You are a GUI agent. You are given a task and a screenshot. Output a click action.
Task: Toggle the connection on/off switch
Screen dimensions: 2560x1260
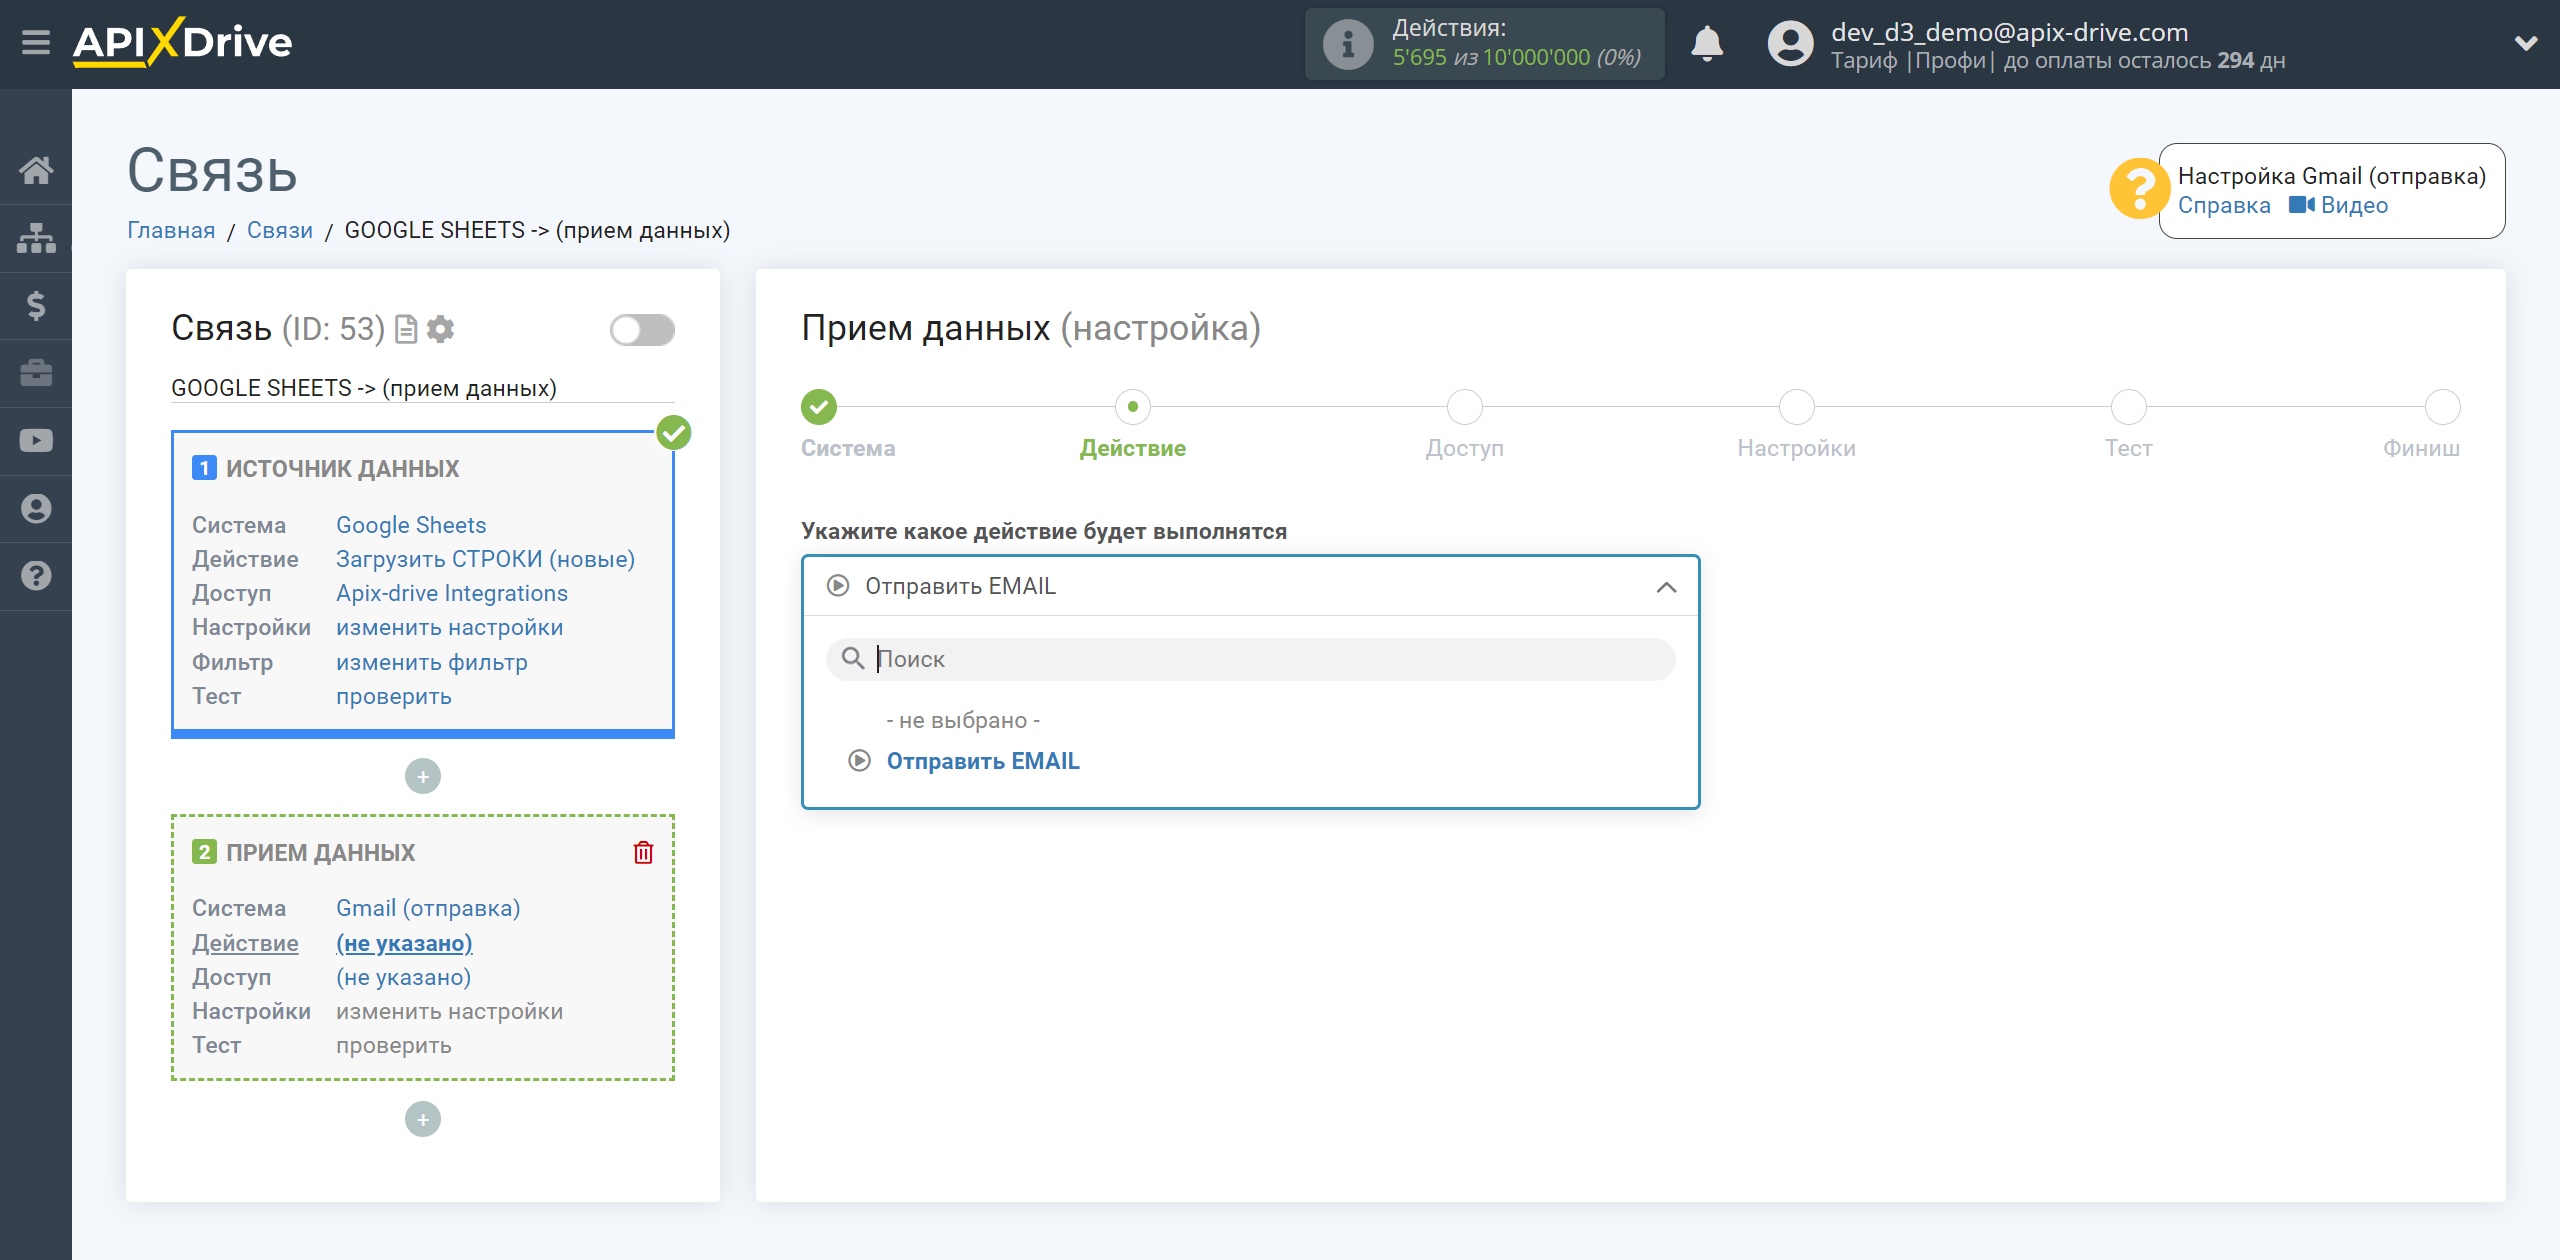[642, 329]
